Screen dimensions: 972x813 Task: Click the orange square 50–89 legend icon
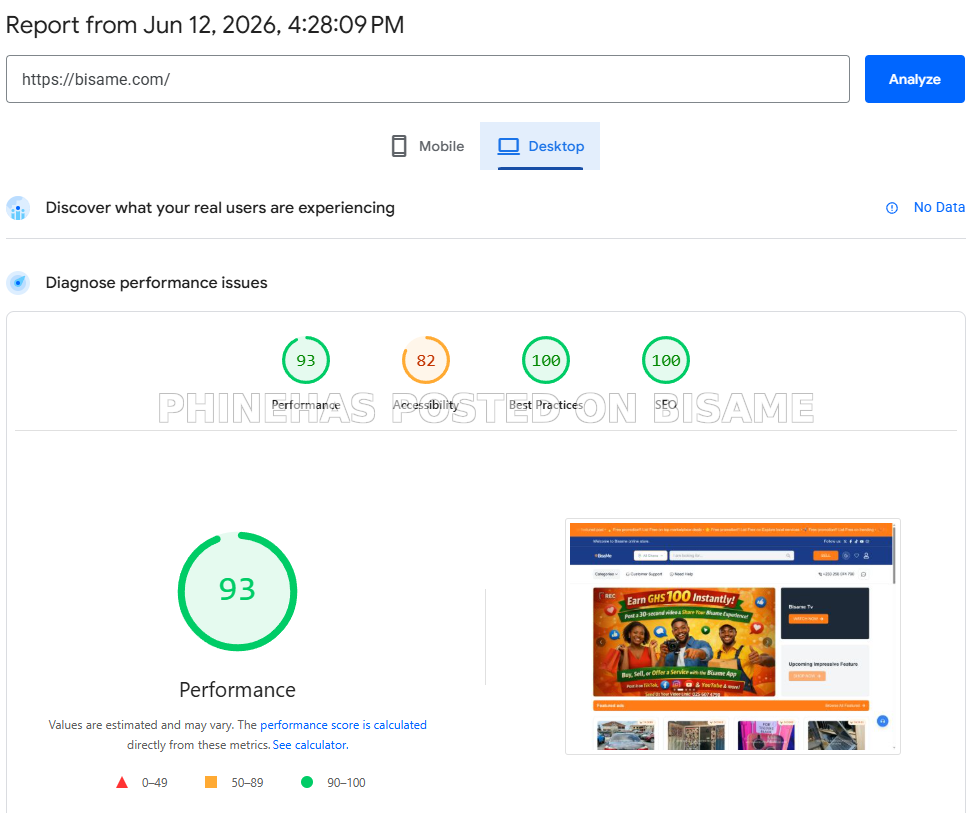coord(211,782)
